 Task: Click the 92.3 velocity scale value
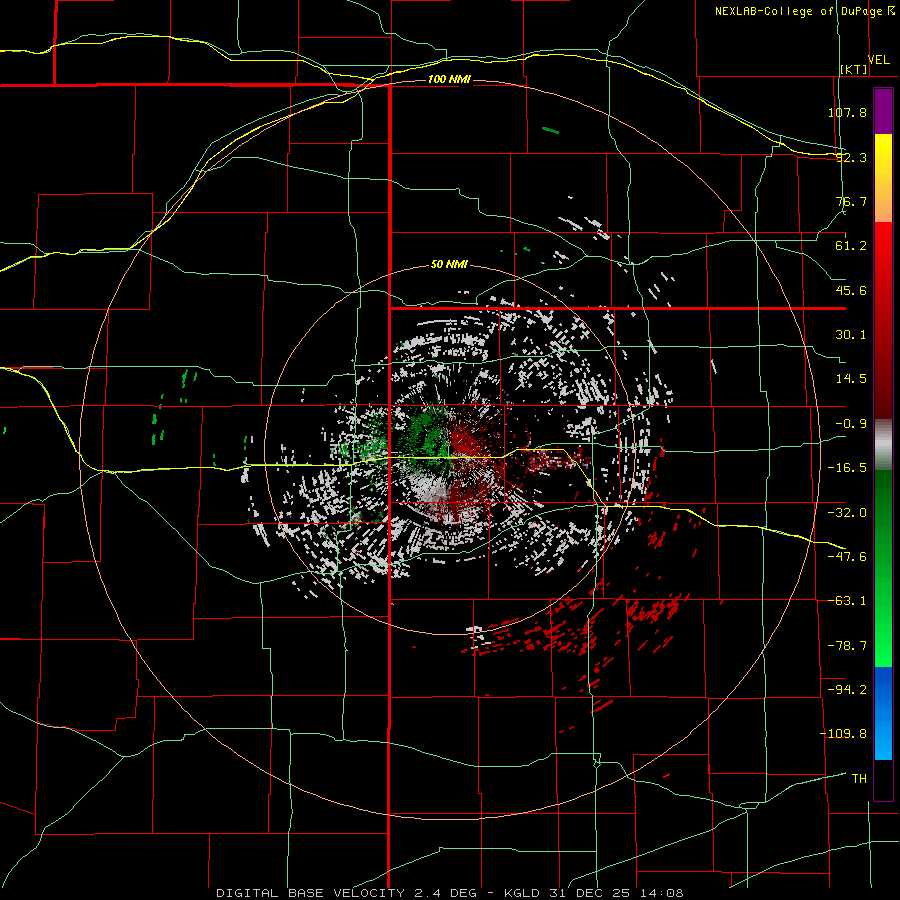click(x=851, y=157)
